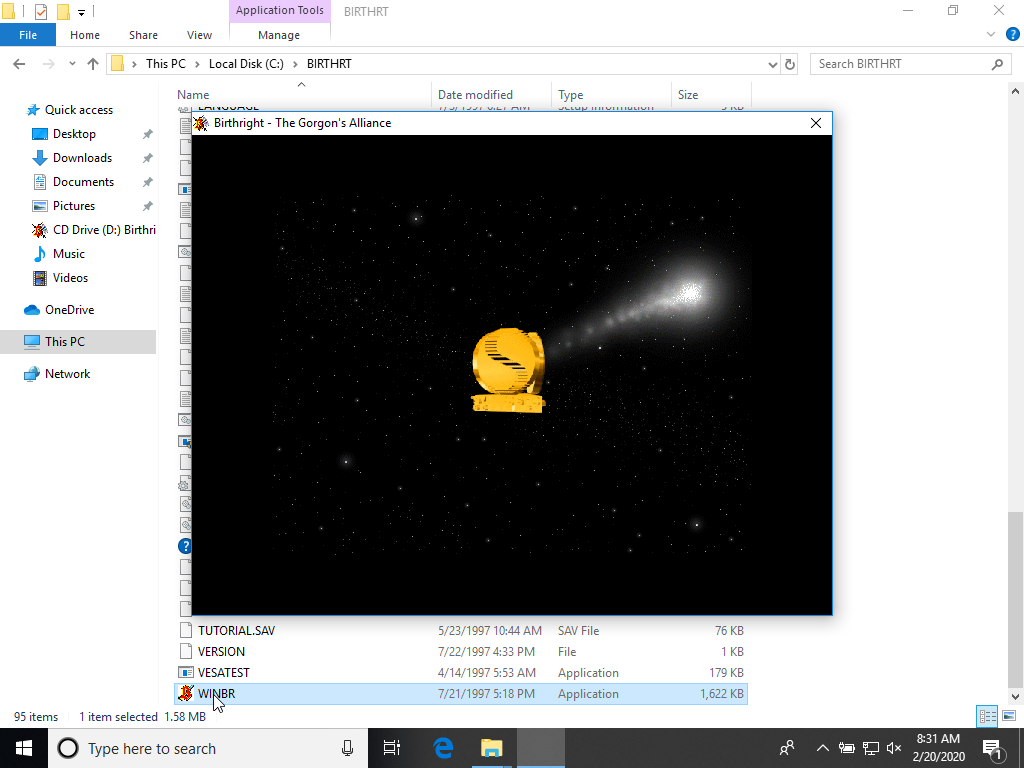The width and height of the screenshot is (1024, 768).
Task: Go back with the Back arrow
Action: coord(19,63)
